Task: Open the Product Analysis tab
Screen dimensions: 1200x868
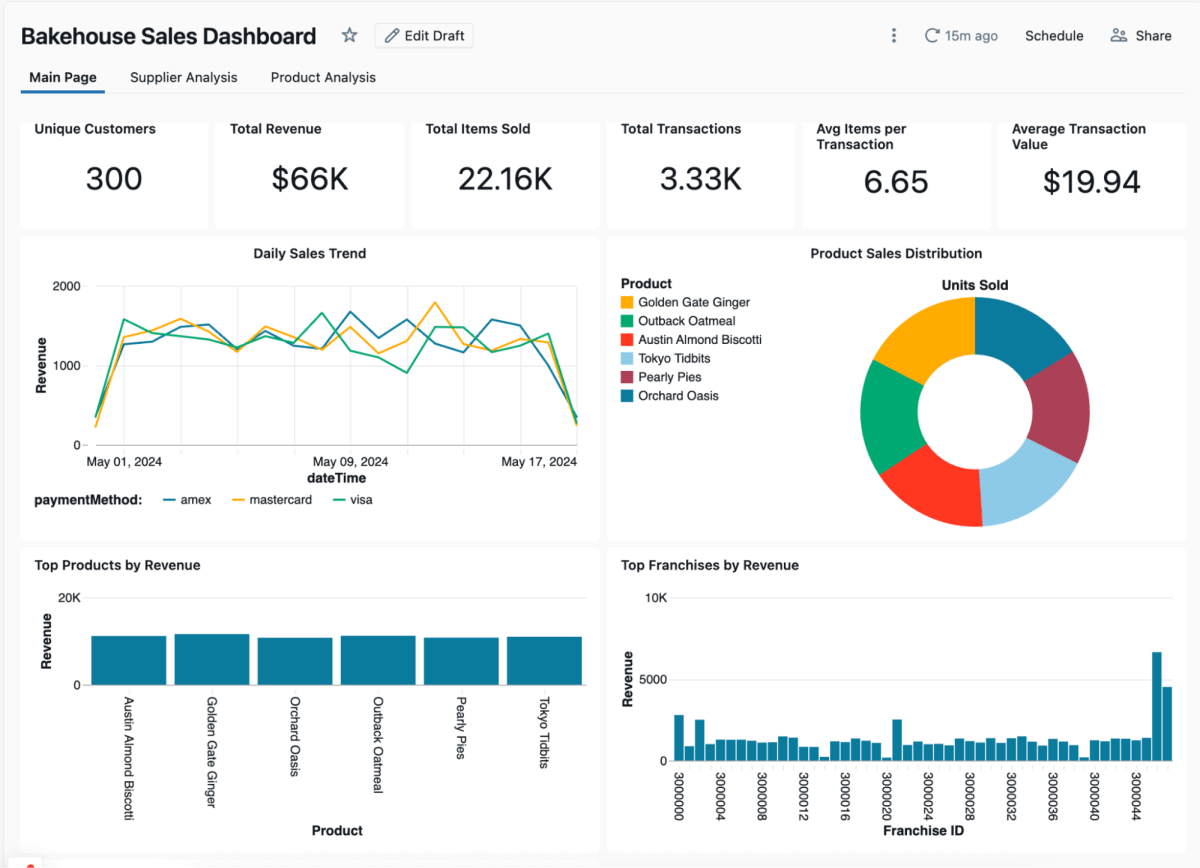Action: point(323,77)
